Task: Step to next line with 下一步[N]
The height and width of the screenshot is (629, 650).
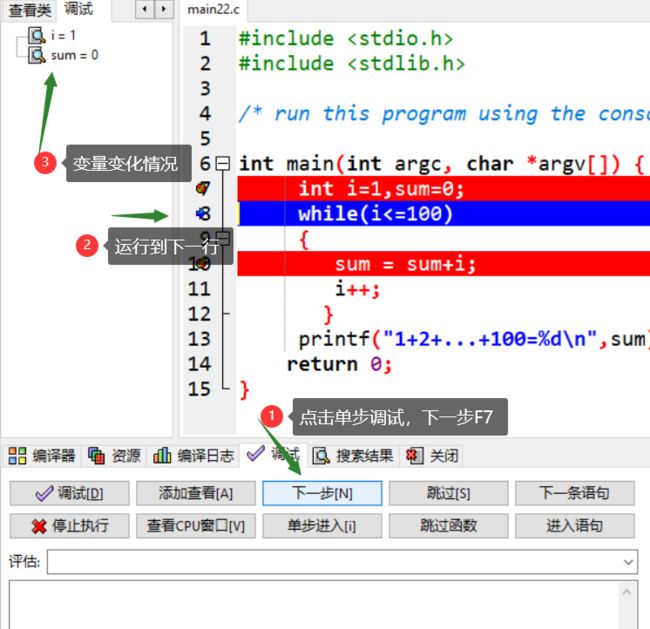Action: [322, 493]
